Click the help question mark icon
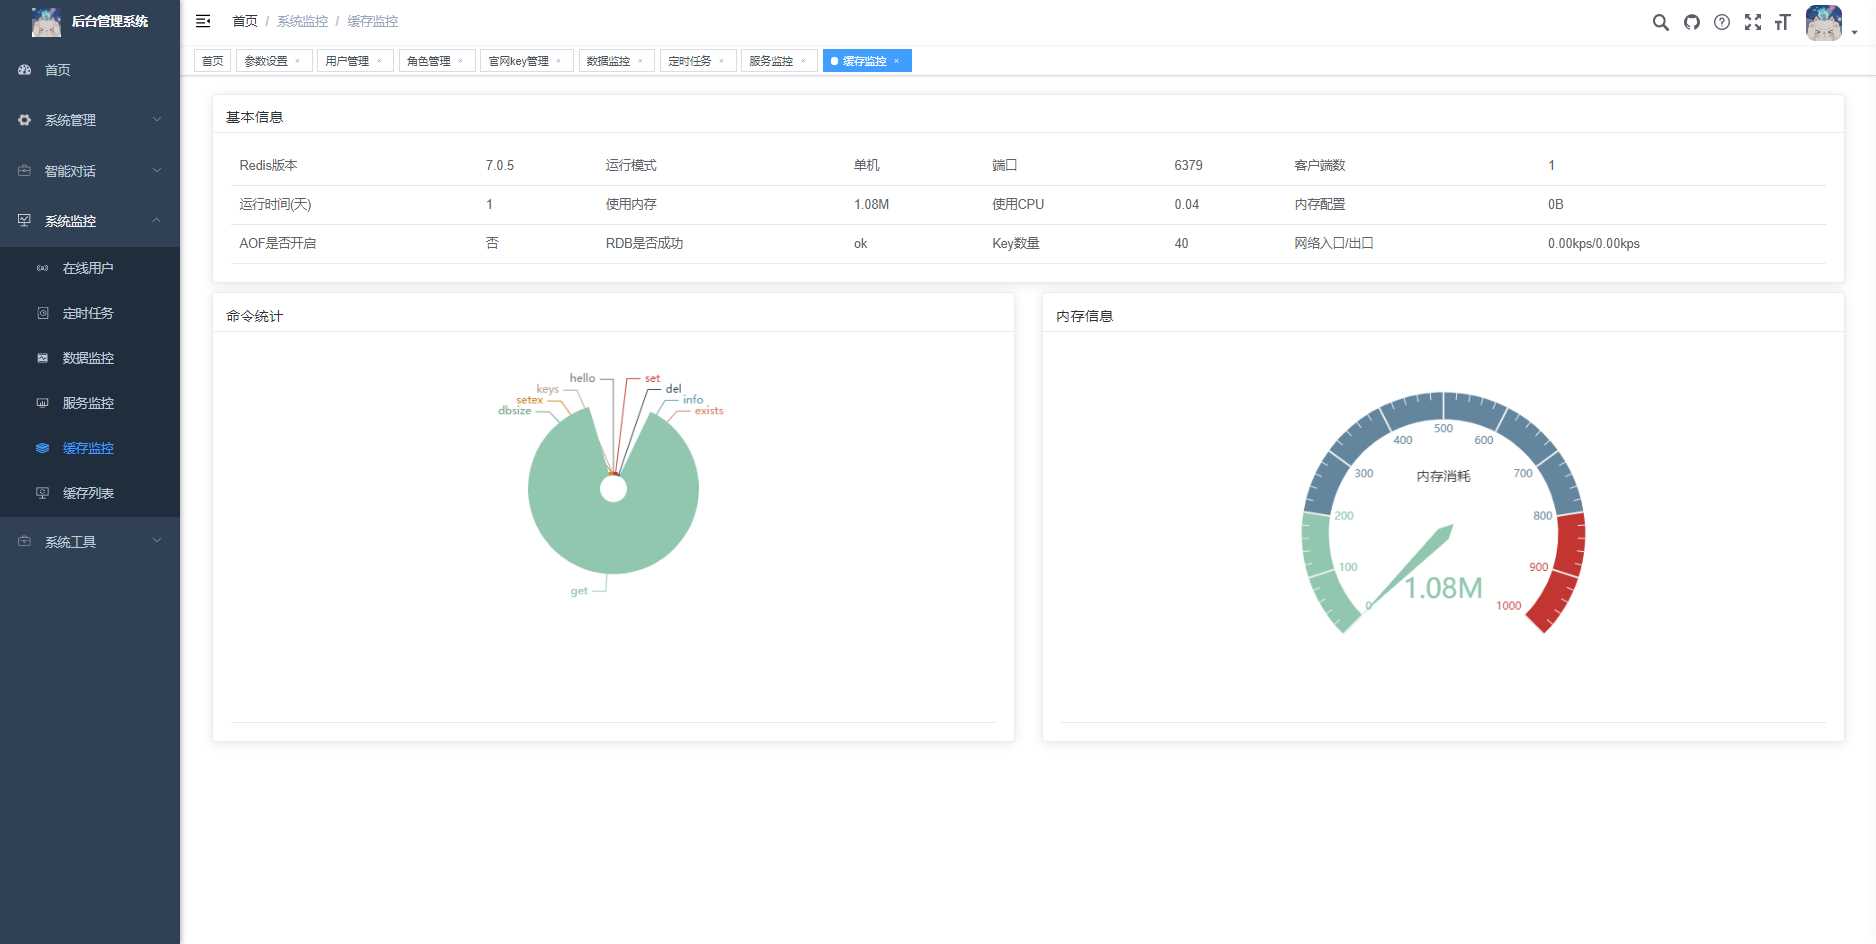This screenshot has width=1876, height=944. pyautogui.click(x=1722, y=21)
